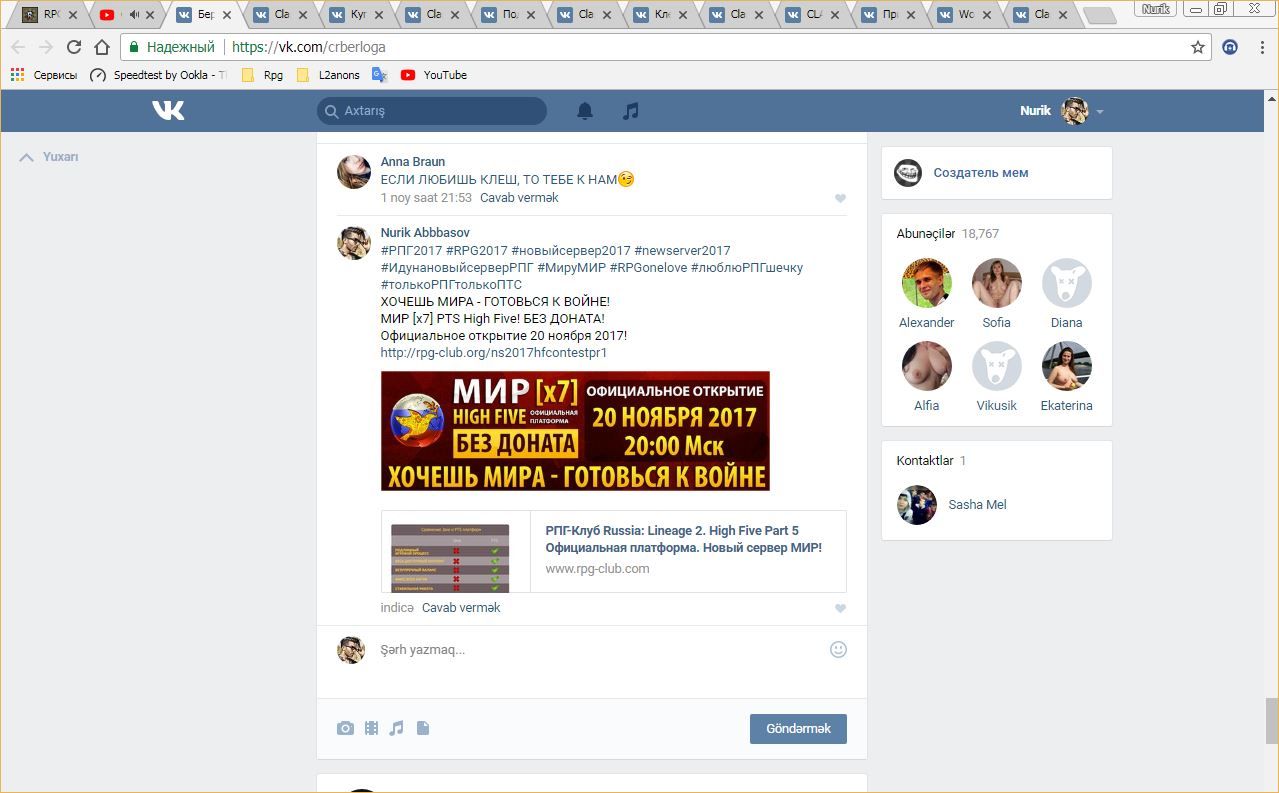Open Nurik Abbbasov profile name
Image resolution: width=1279 pixels, height=793 pixels.
425,233
